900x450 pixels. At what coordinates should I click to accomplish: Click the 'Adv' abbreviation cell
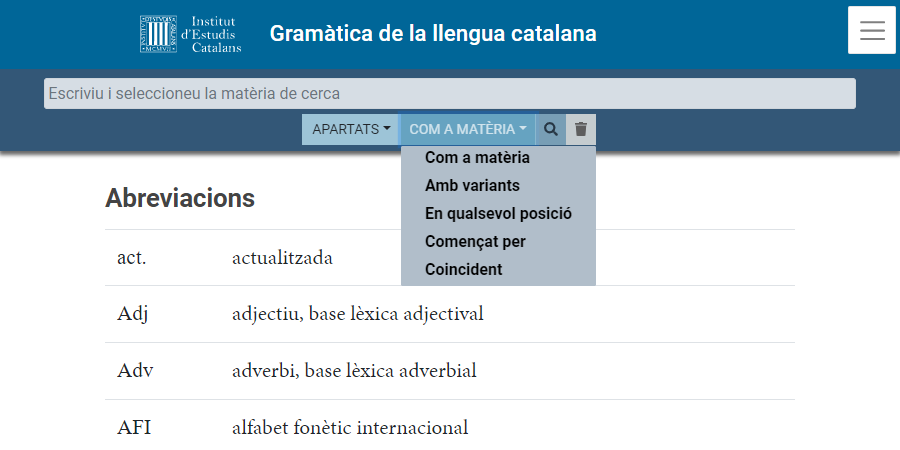135,371
